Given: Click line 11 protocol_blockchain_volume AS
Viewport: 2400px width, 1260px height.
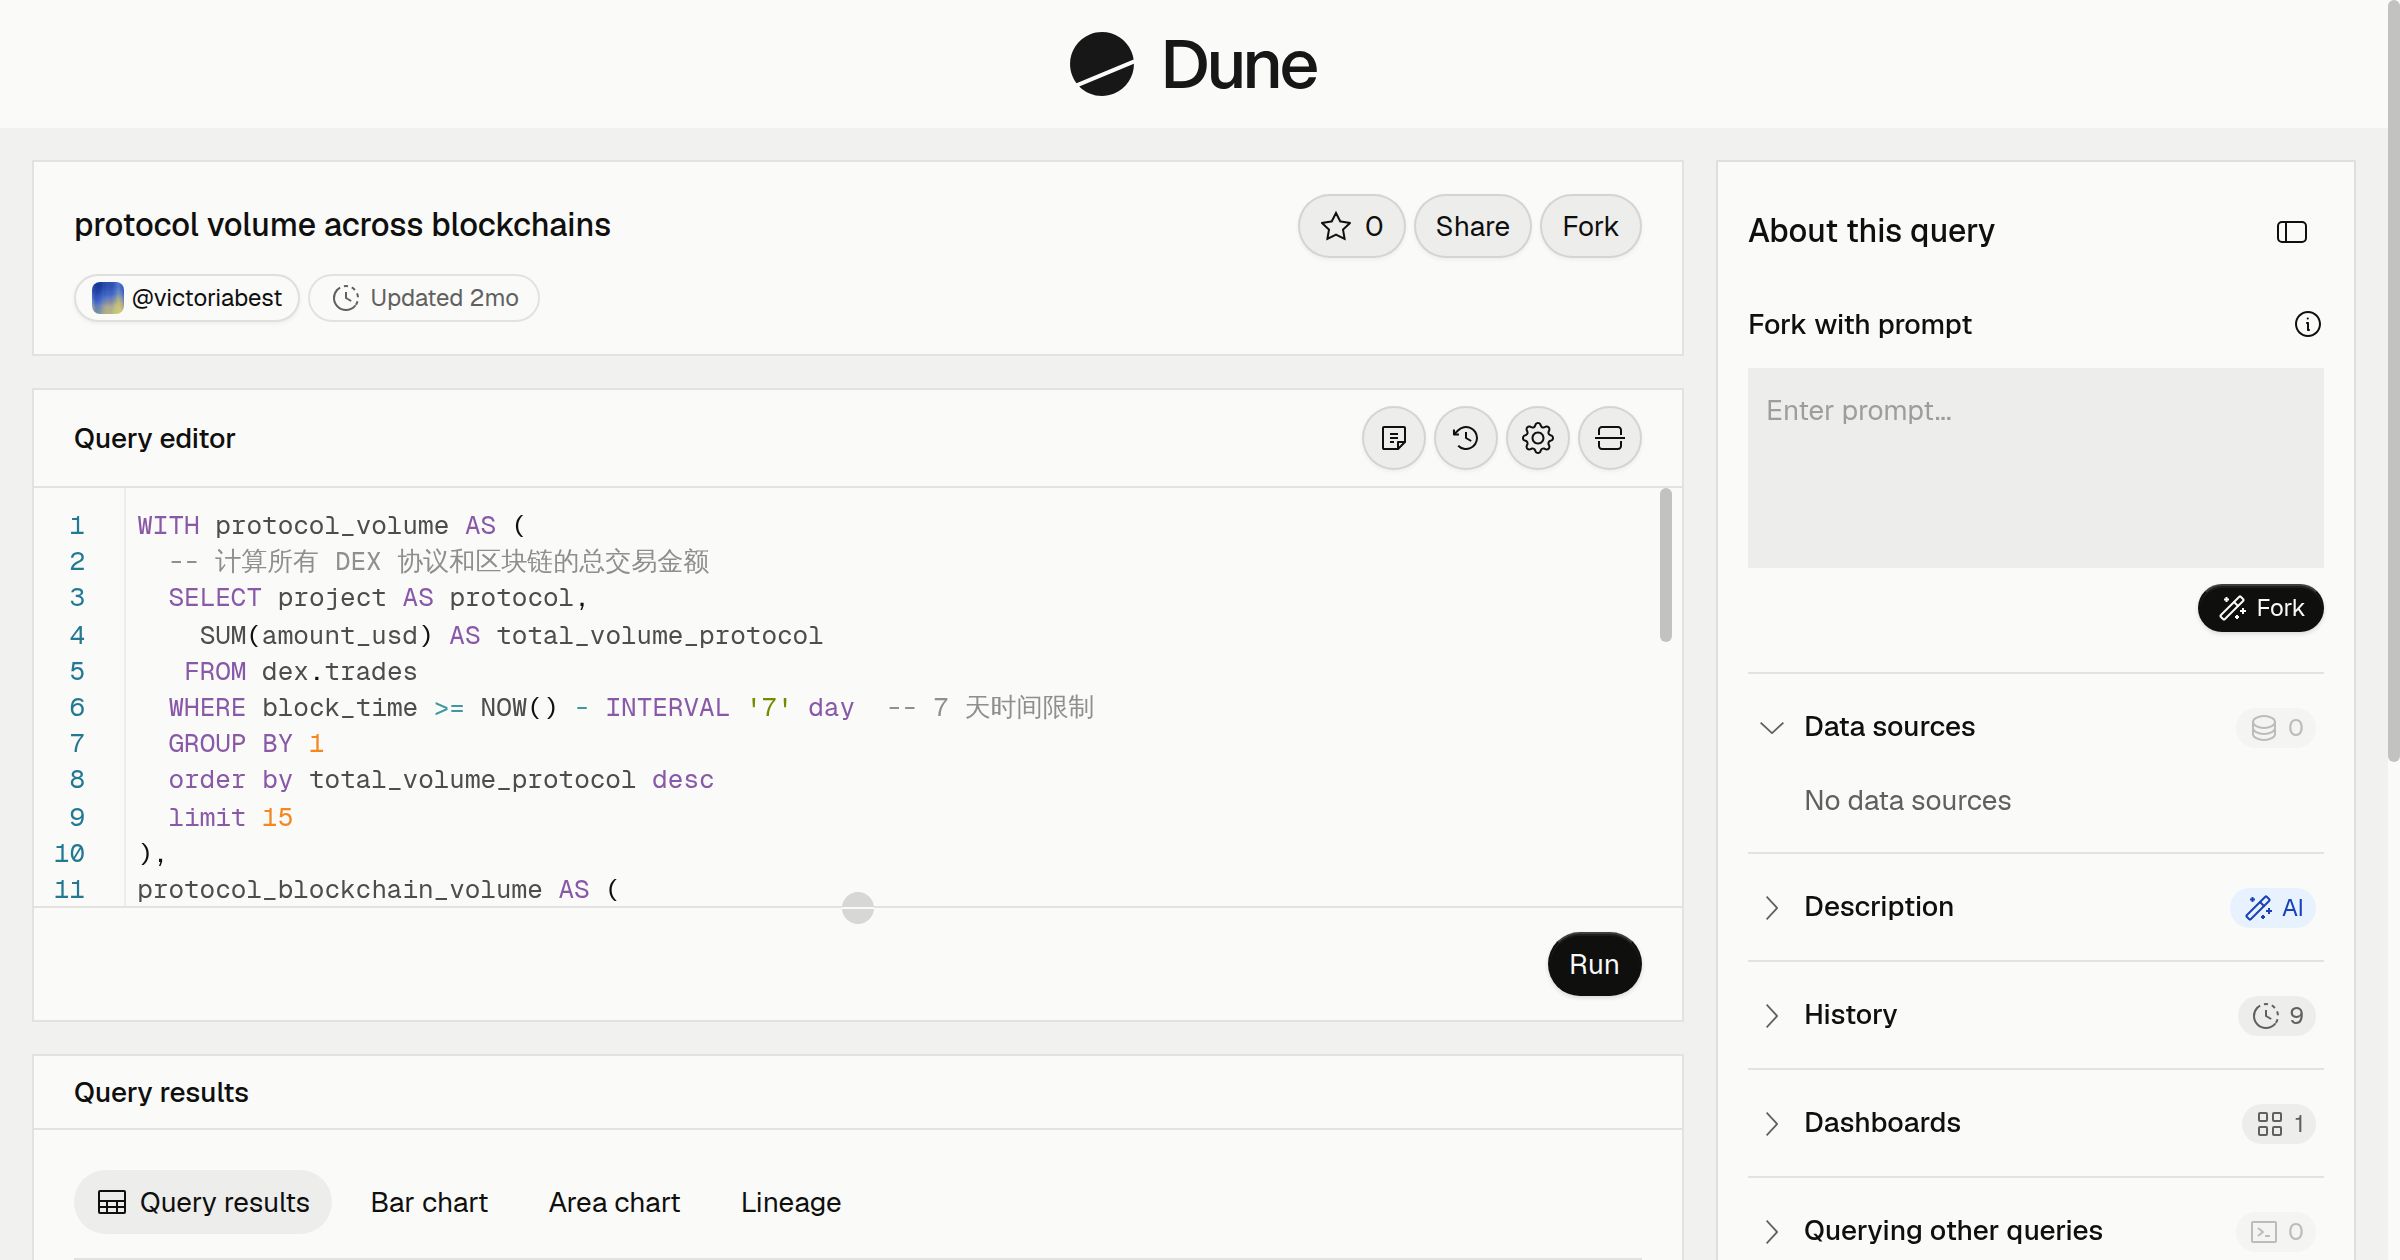Looking at the screenshot, I should point(378,890).
